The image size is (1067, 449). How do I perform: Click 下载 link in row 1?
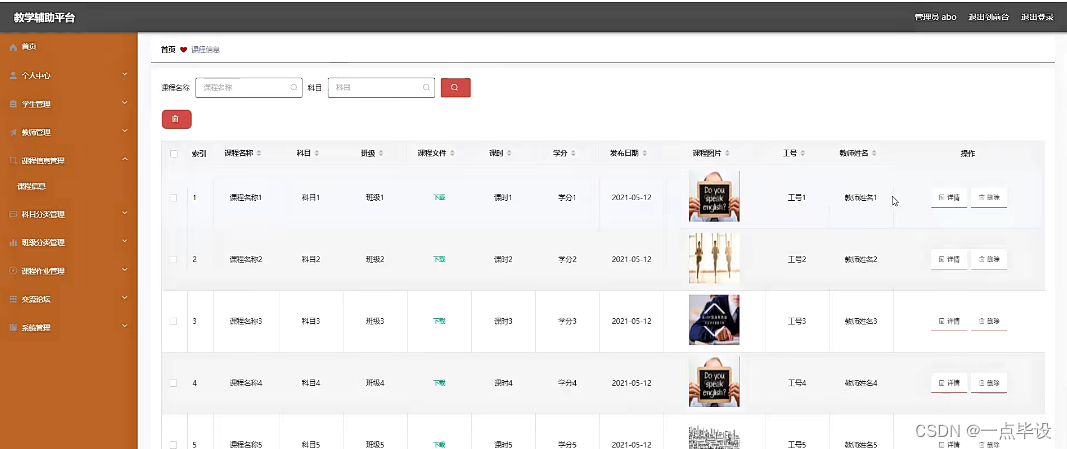(x=439, y=197)
